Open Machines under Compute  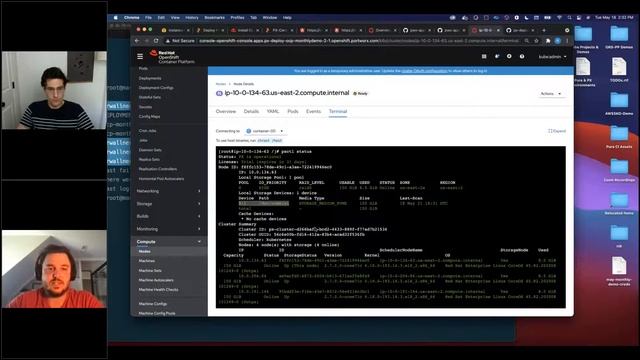click(x=147, y=261)
